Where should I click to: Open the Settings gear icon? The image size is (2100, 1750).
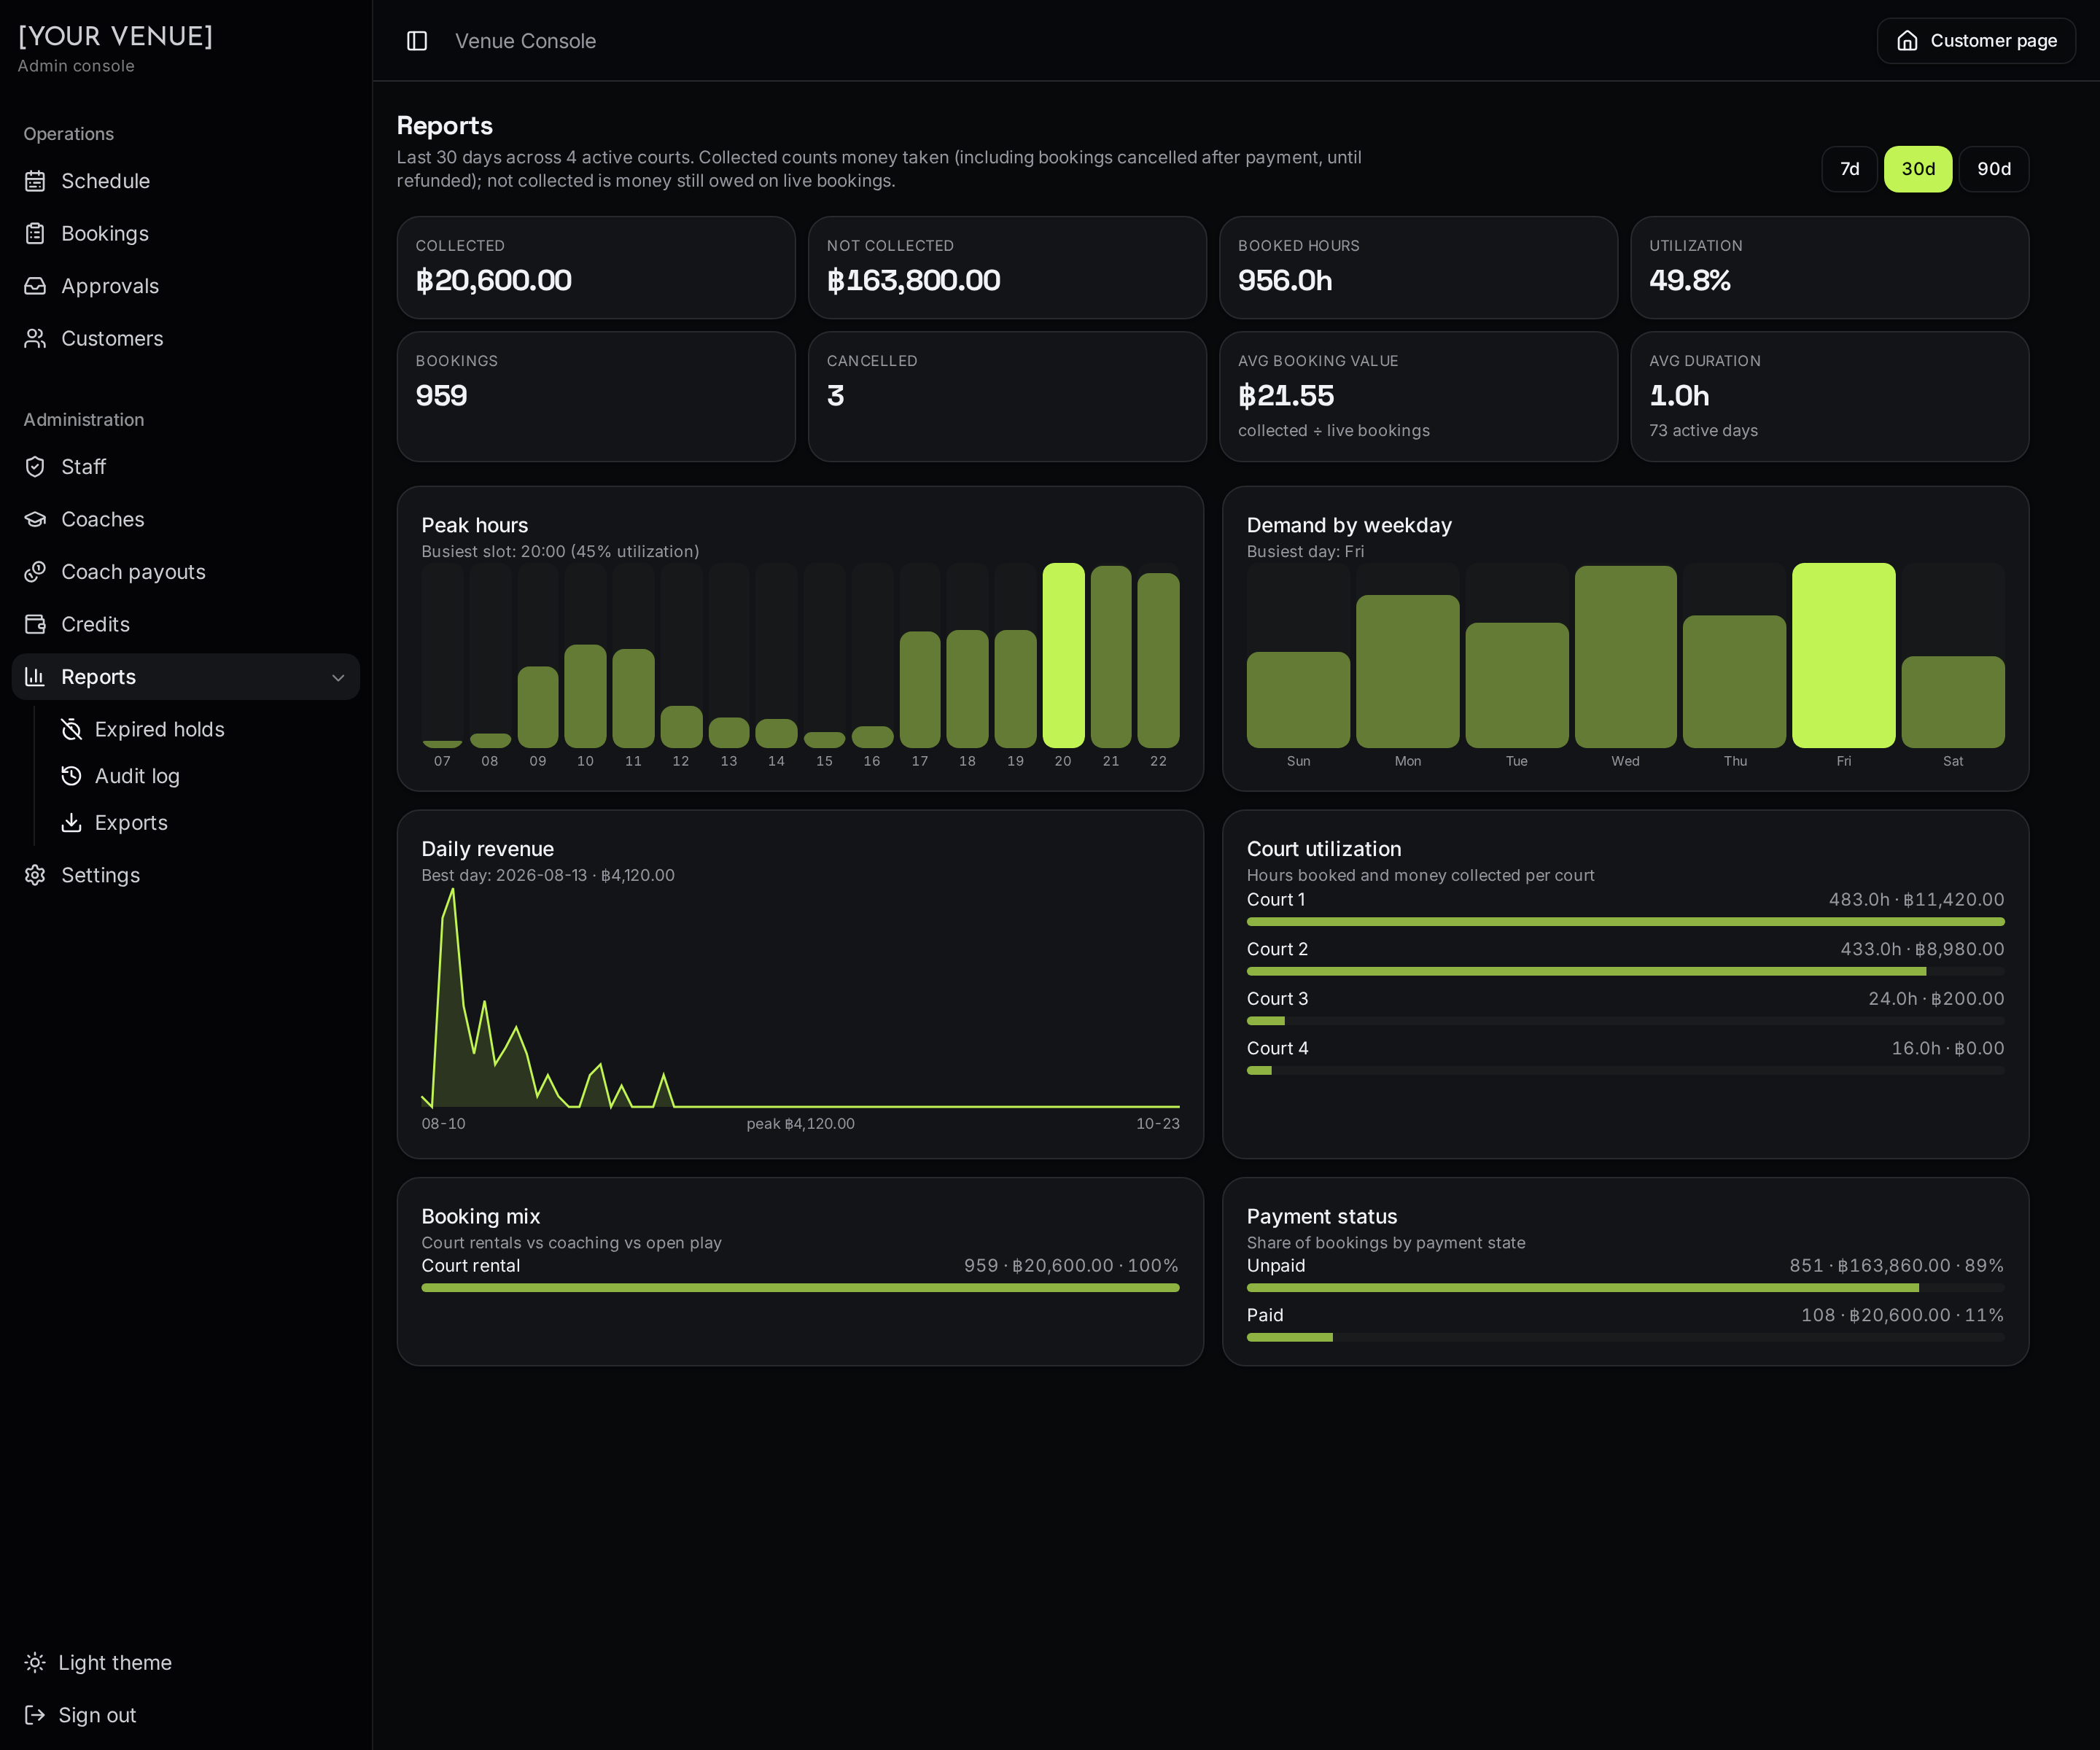(35, 875)
